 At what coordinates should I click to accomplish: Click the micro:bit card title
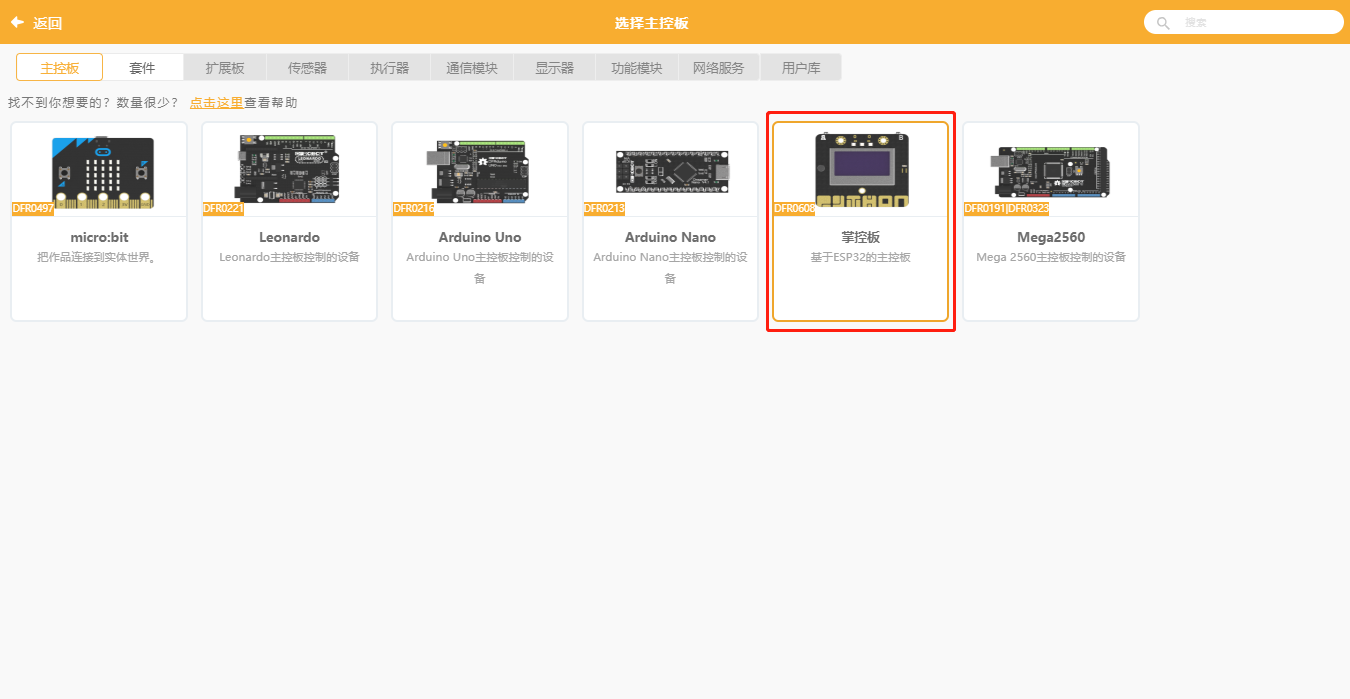(98, 237)
